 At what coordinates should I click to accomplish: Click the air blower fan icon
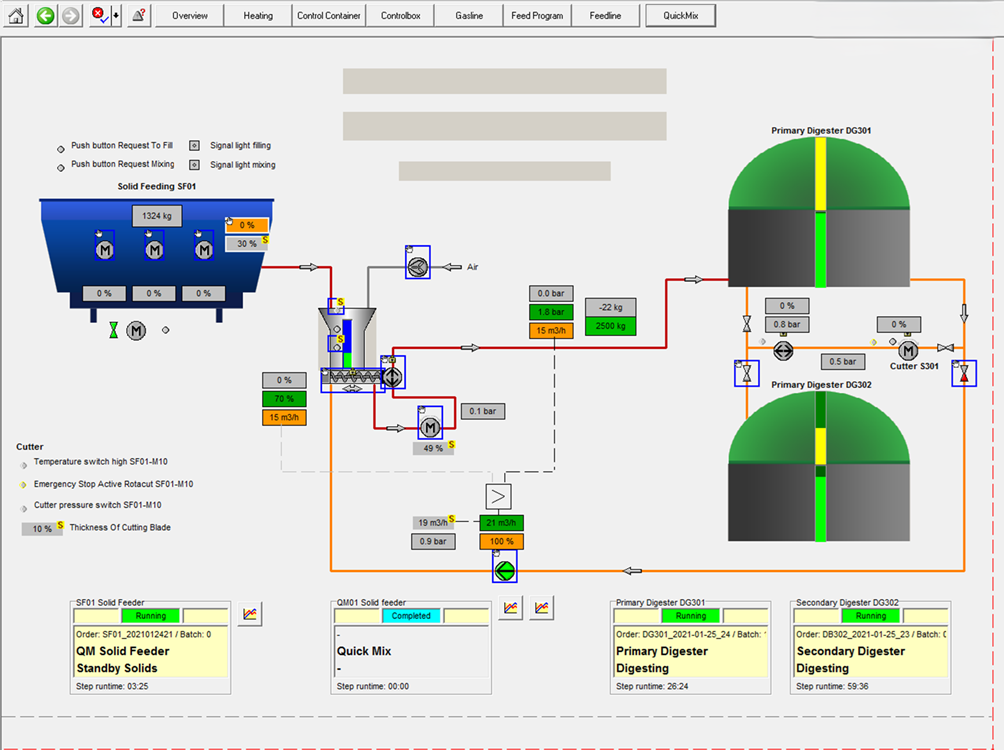coord(417,263)
